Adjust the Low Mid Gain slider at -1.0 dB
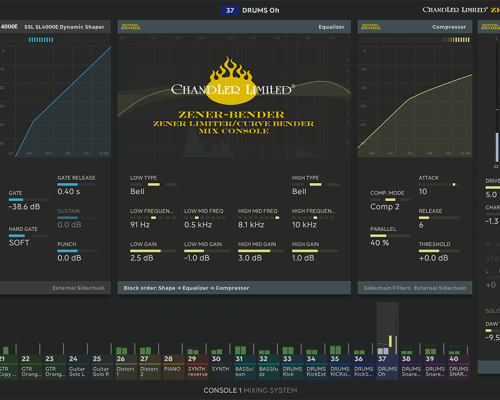 [207, 251]
